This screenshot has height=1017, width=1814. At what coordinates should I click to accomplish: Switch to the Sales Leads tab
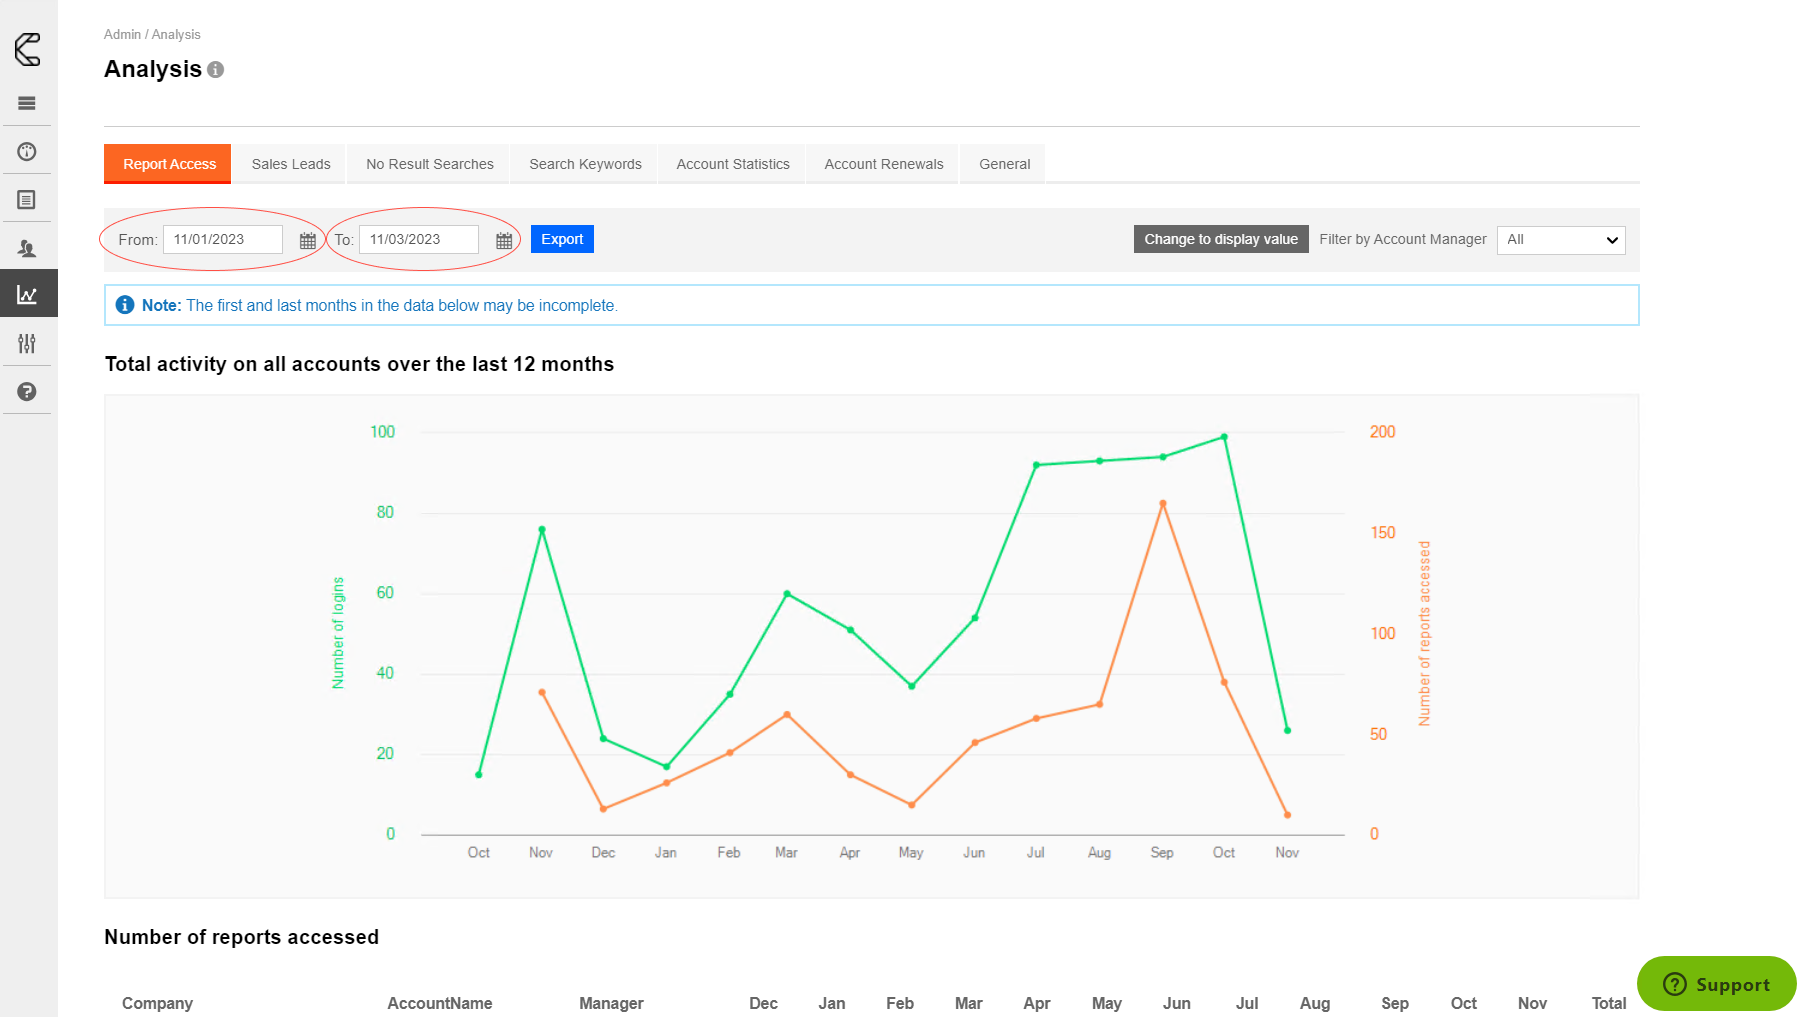[291, 164]
